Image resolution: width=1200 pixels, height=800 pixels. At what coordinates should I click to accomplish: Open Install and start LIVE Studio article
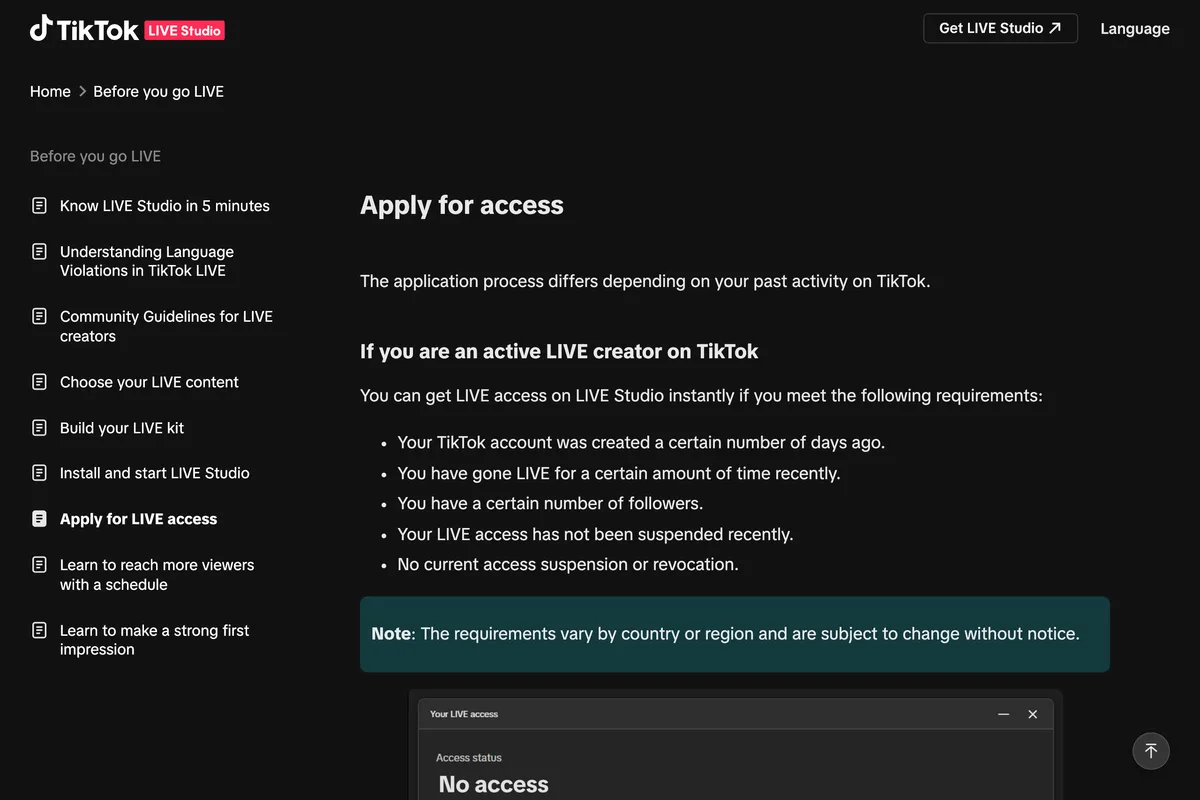coord(155,473)
